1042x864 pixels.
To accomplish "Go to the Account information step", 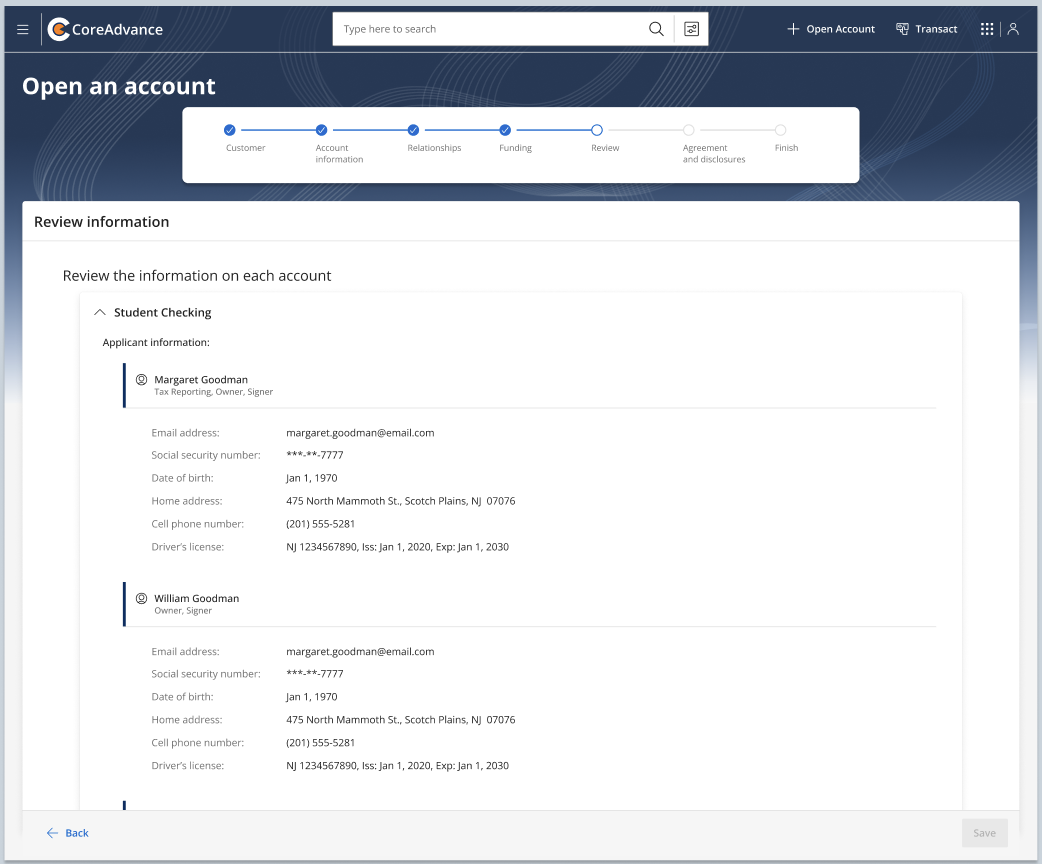I will pos(321,130).
